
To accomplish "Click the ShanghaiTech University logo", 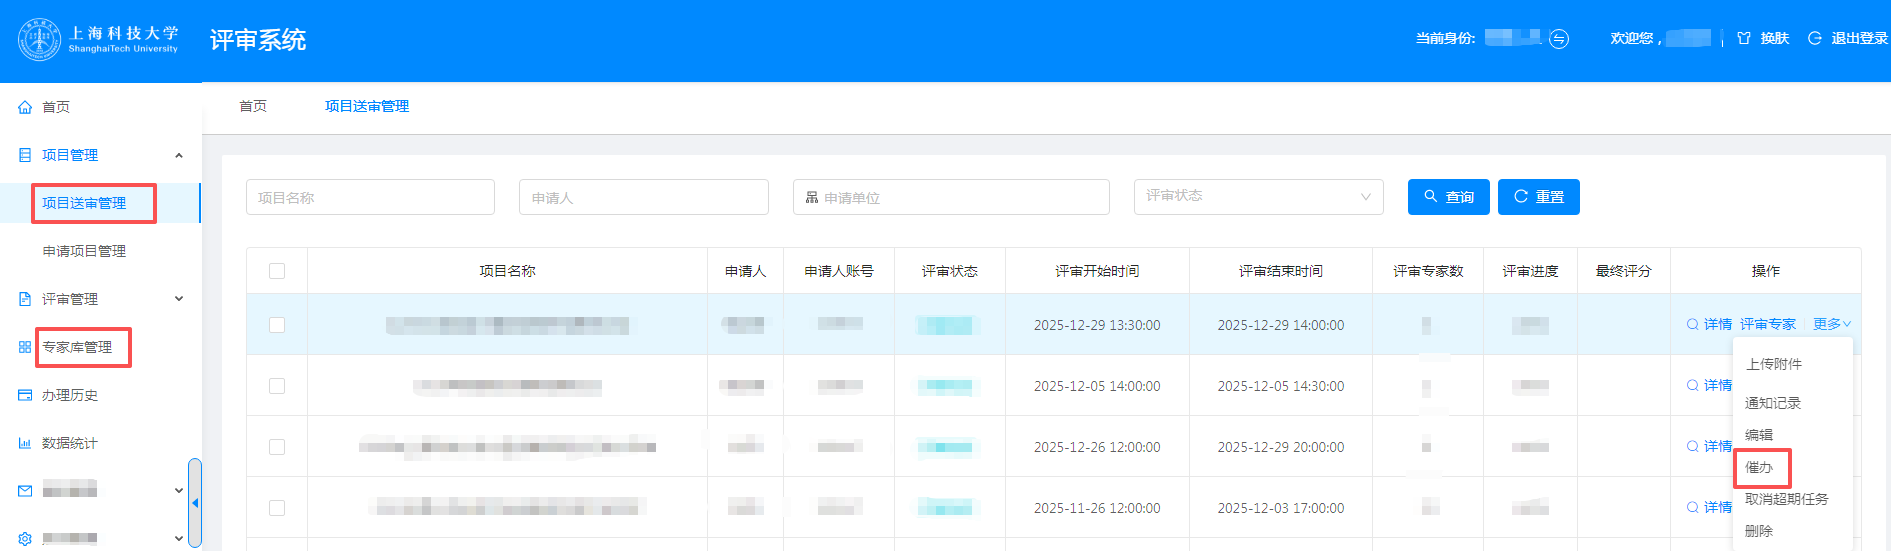I will tap(40, 40).
